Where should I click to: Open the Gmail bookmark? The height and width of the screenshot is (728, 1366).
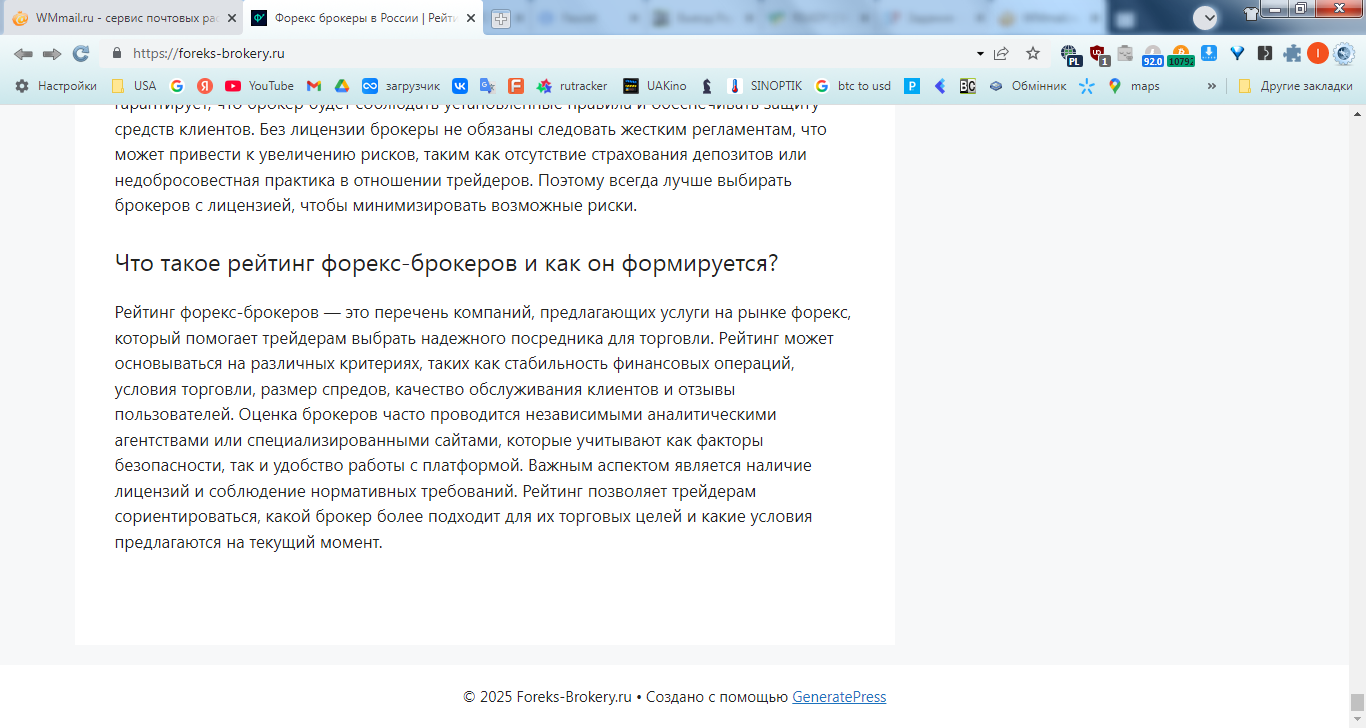click(314, 86)
